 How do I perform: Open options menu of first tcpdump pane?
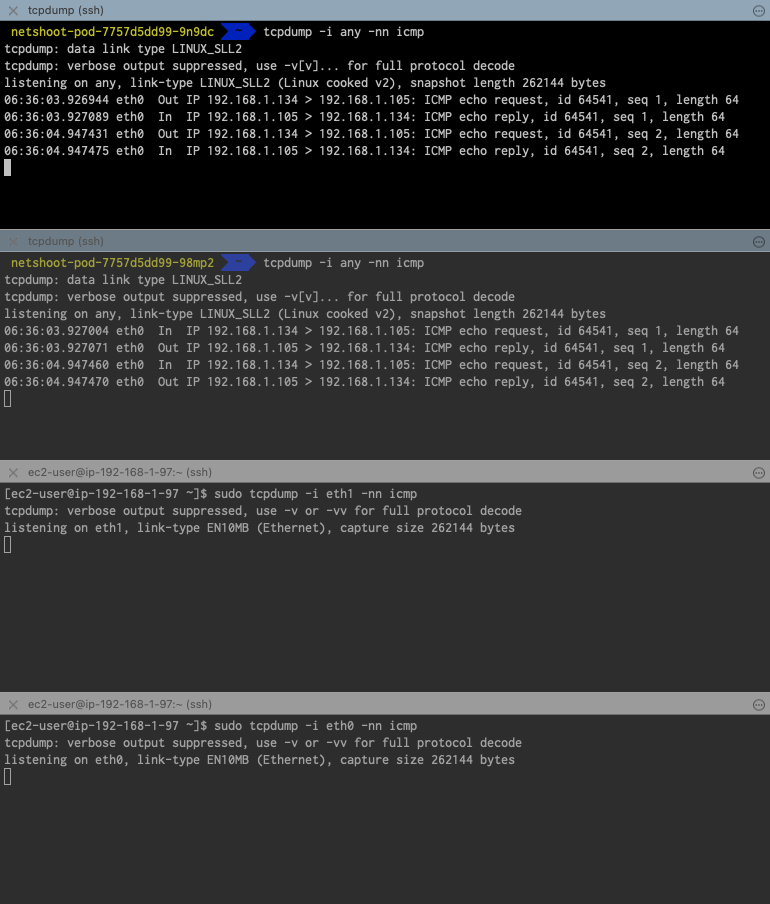pos(758,10)
